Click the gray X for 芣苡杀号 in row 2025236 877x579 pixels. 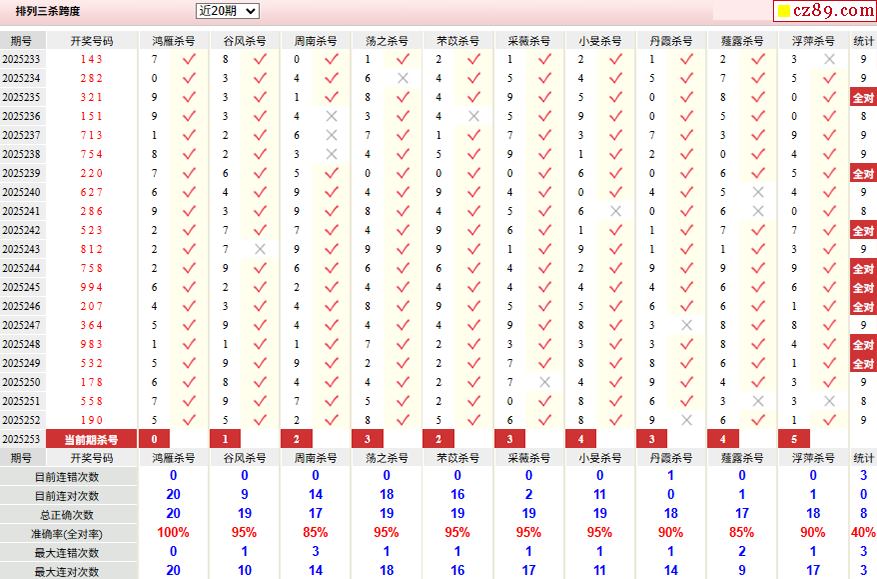(474, 116)
